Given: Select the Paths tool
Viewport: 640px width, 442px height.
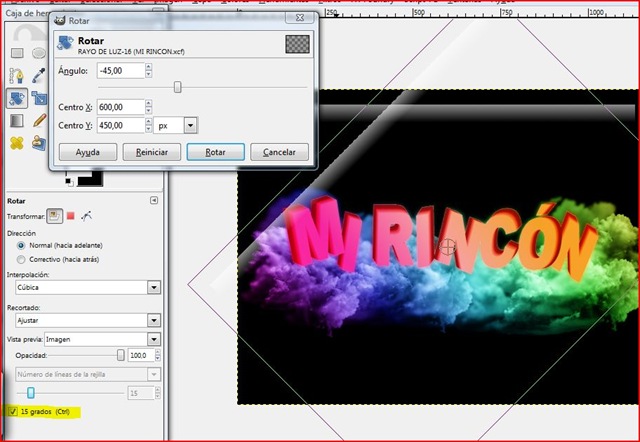Looking at the screenshot, I should (17, 75).
